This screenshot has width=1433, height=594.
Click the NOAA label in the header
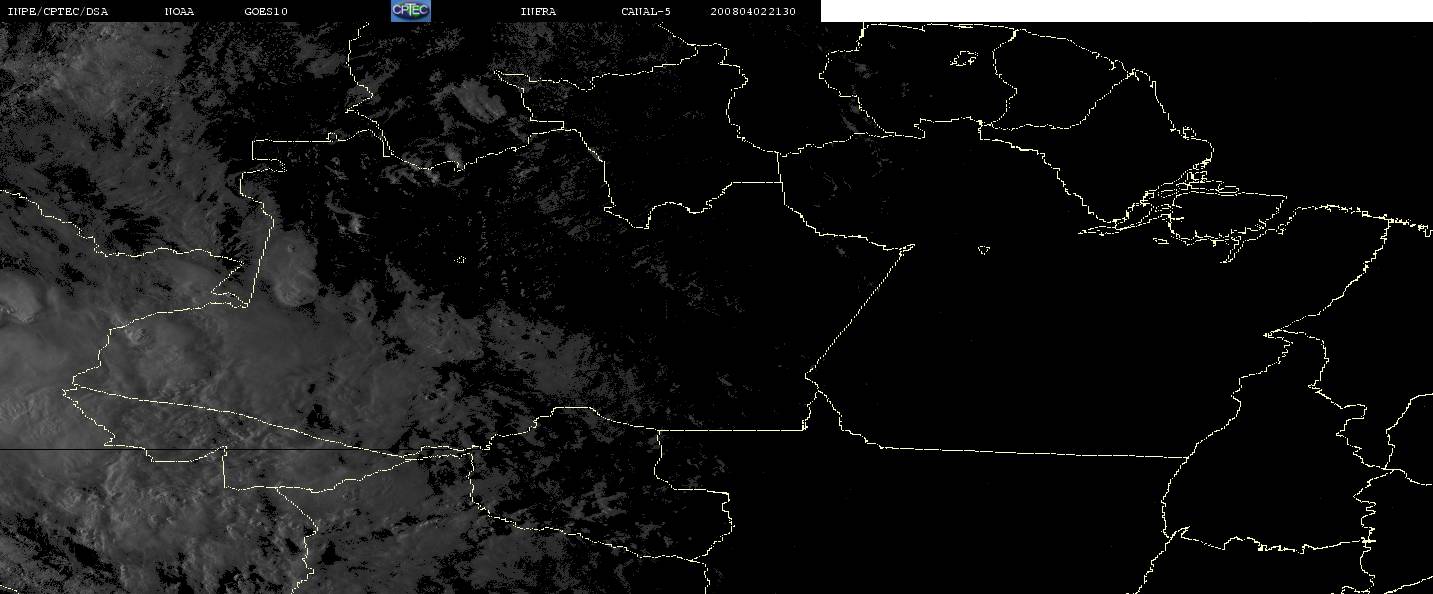pyautogui.click(x=179, y=11)
